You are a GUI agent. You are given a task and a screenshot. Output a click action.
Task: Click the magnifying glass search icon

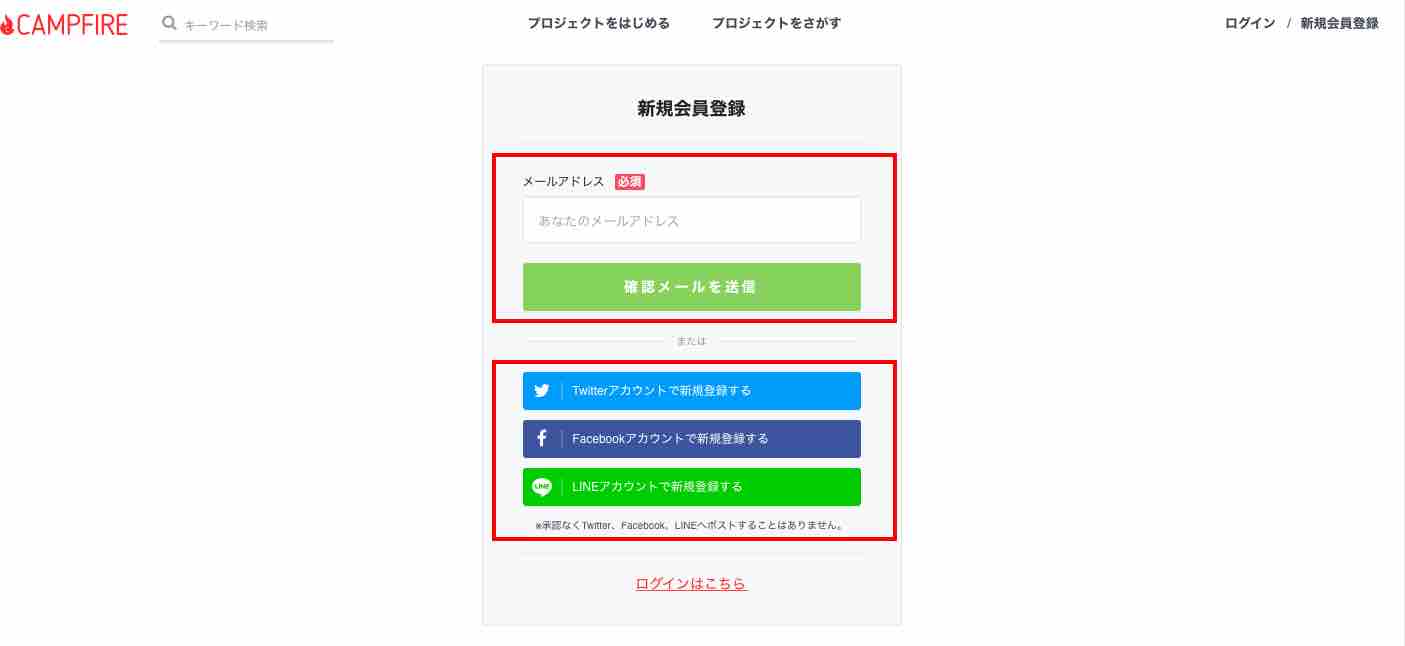(x=169, y=23)
